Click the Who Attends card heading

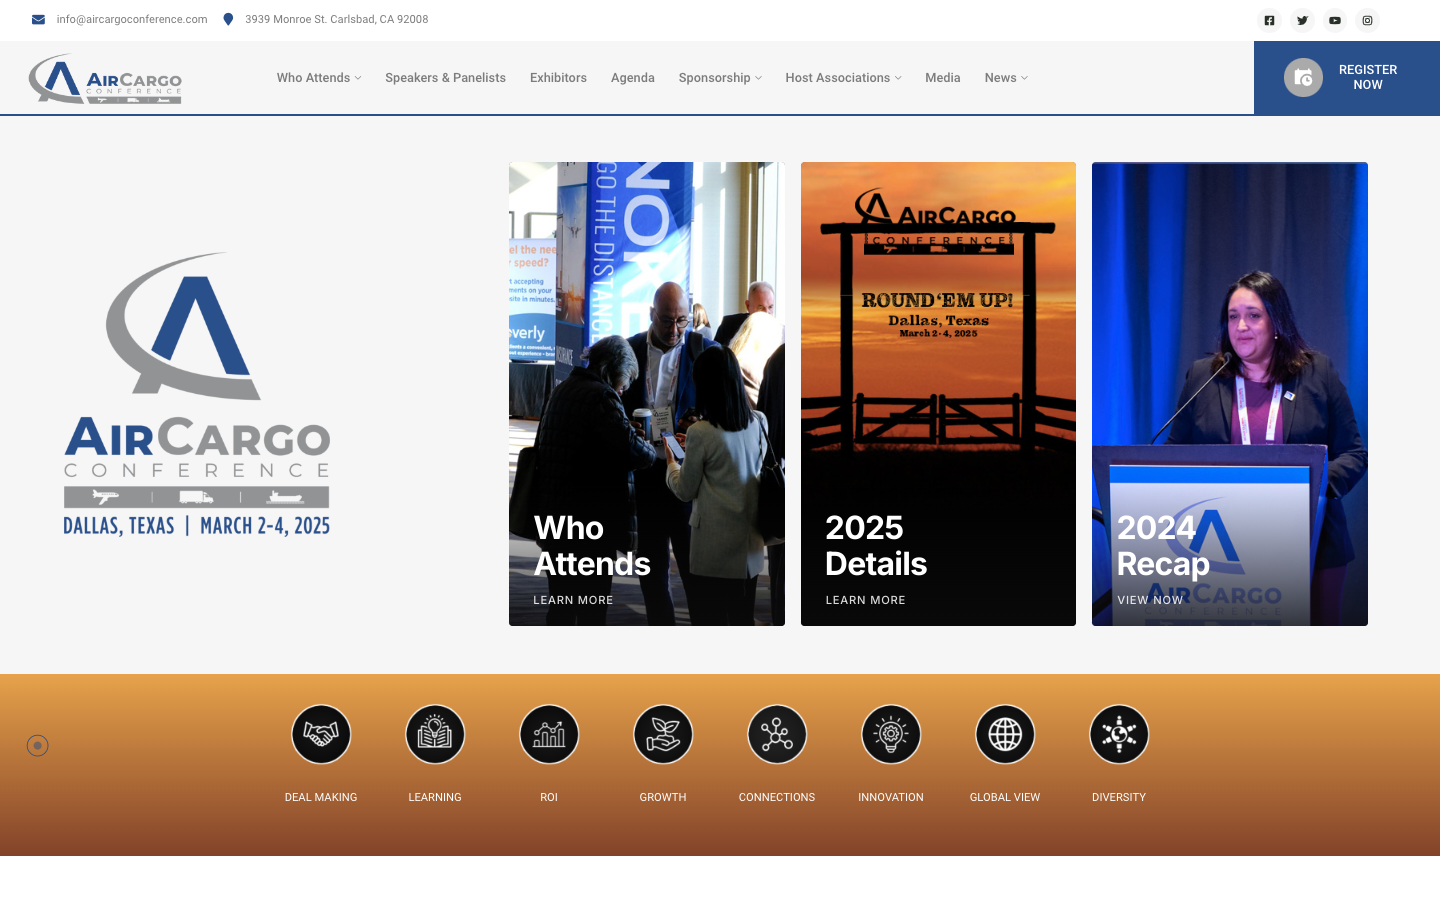tap(592, 546)
